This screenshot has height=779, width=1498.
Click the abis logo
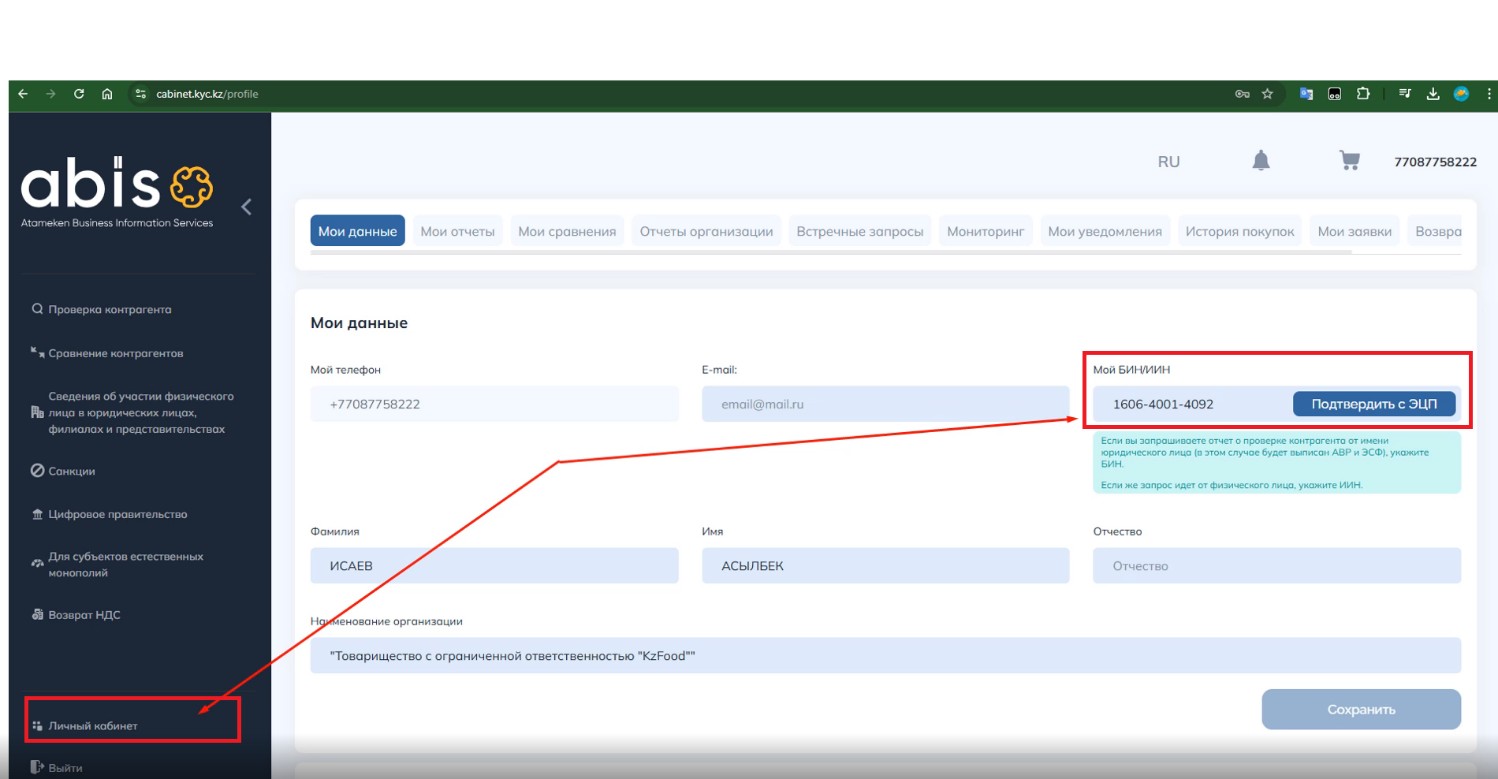click(117, 190)
